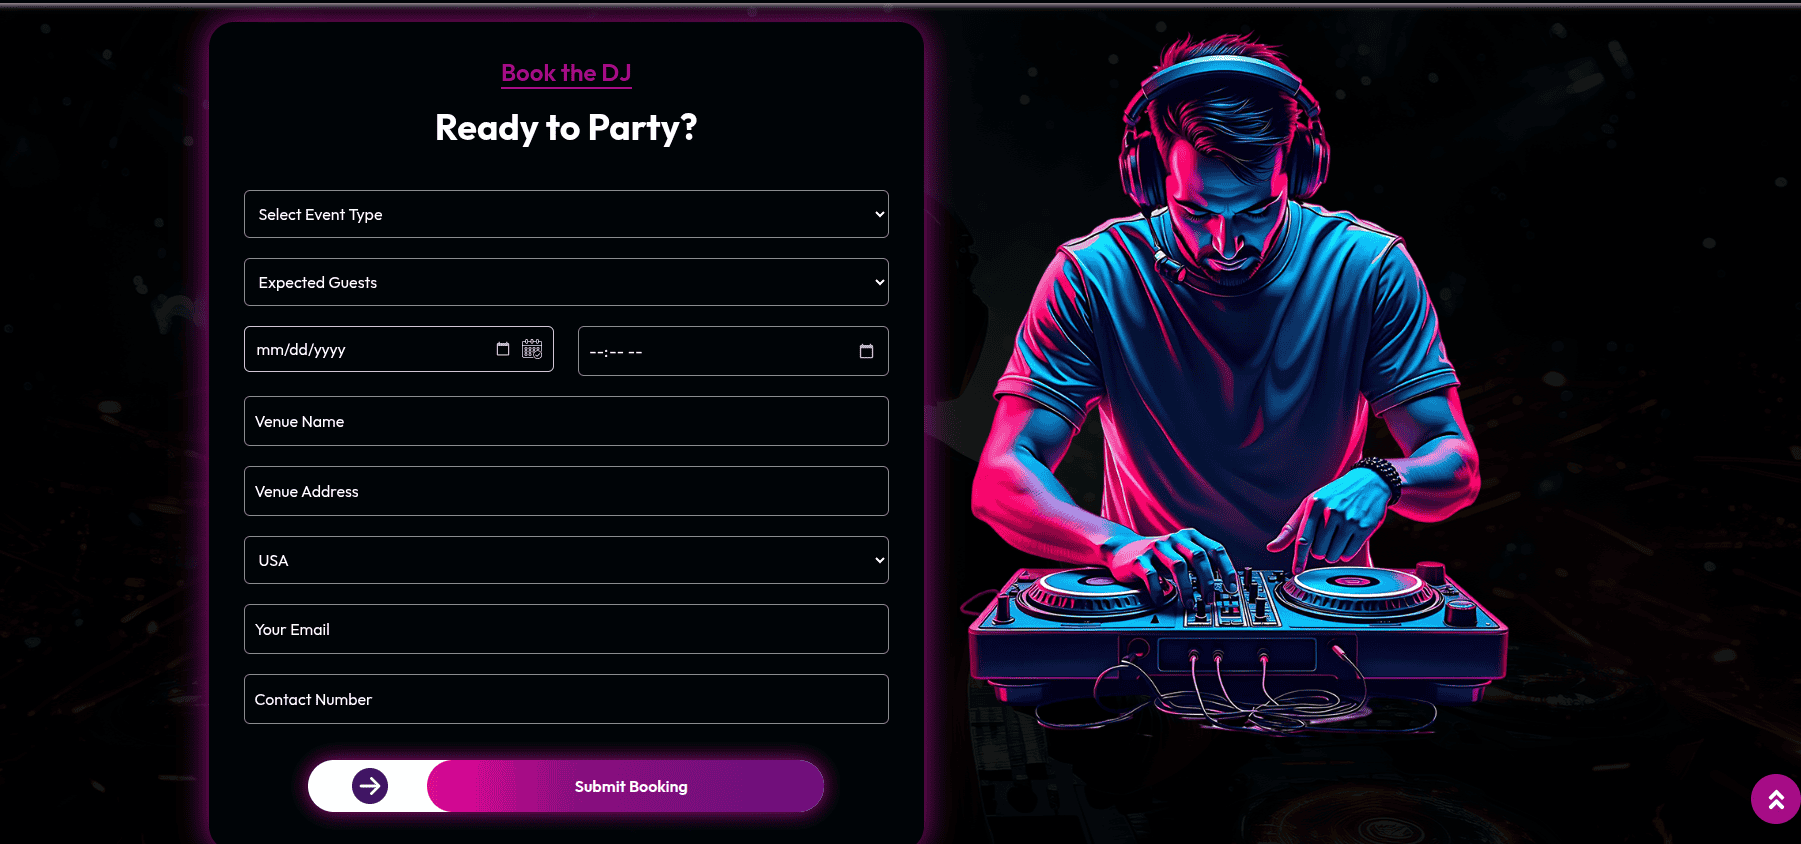Focus the event time input field

coord(733,351)
